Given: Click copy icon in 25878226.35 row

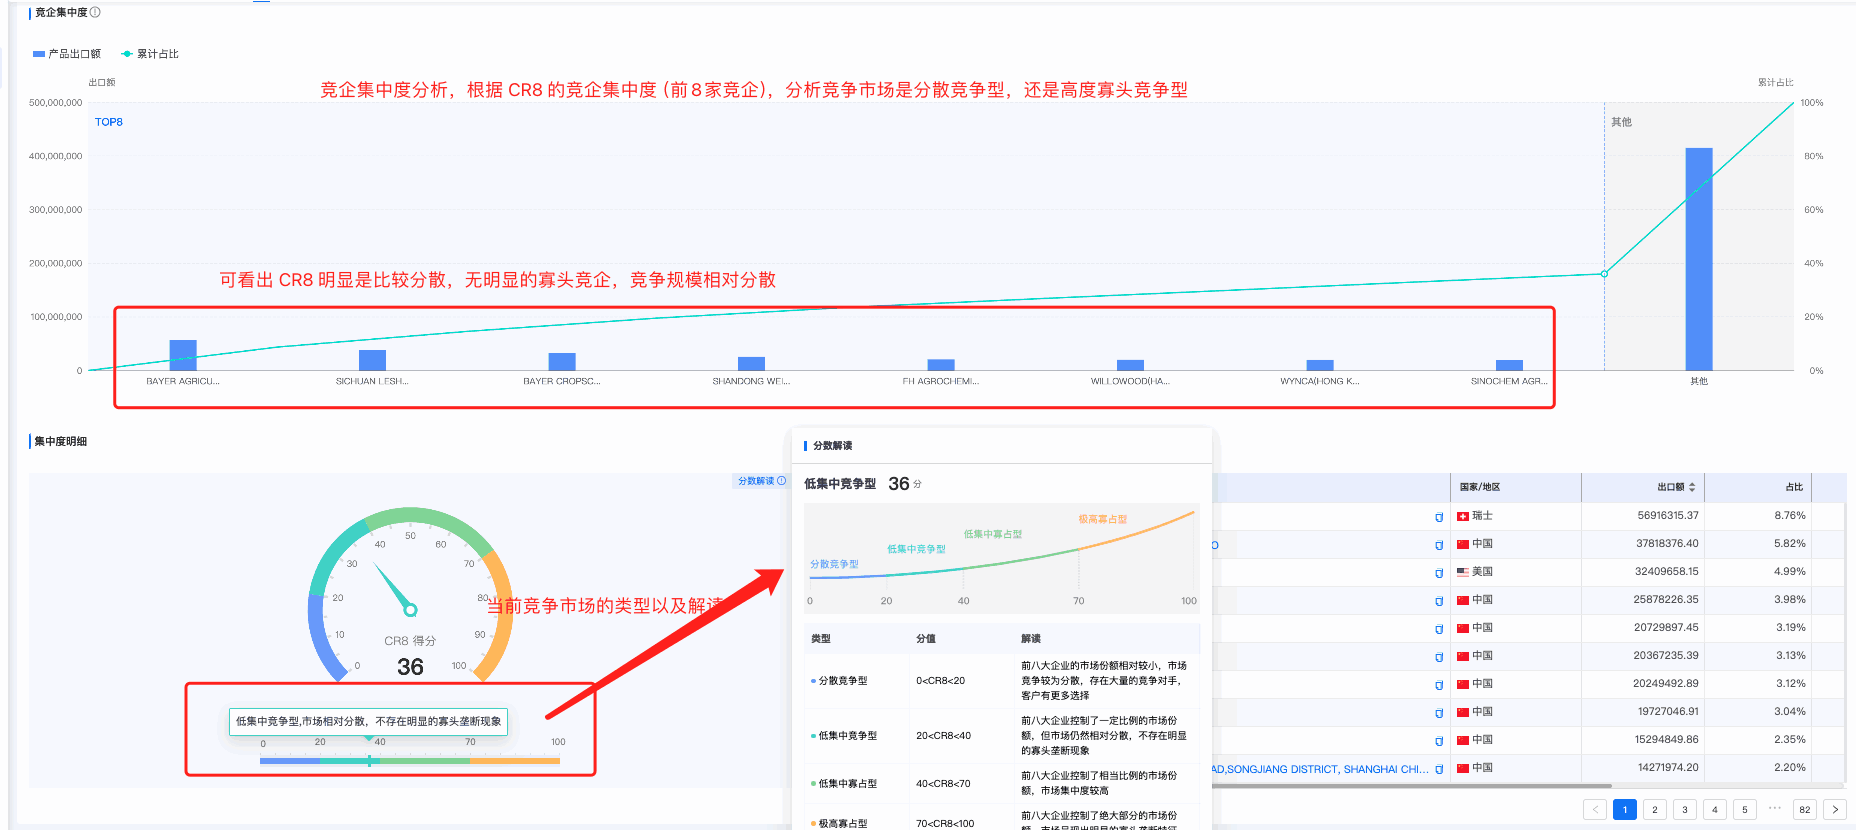Looking at the screenshot, I should tap(1439, 601).
